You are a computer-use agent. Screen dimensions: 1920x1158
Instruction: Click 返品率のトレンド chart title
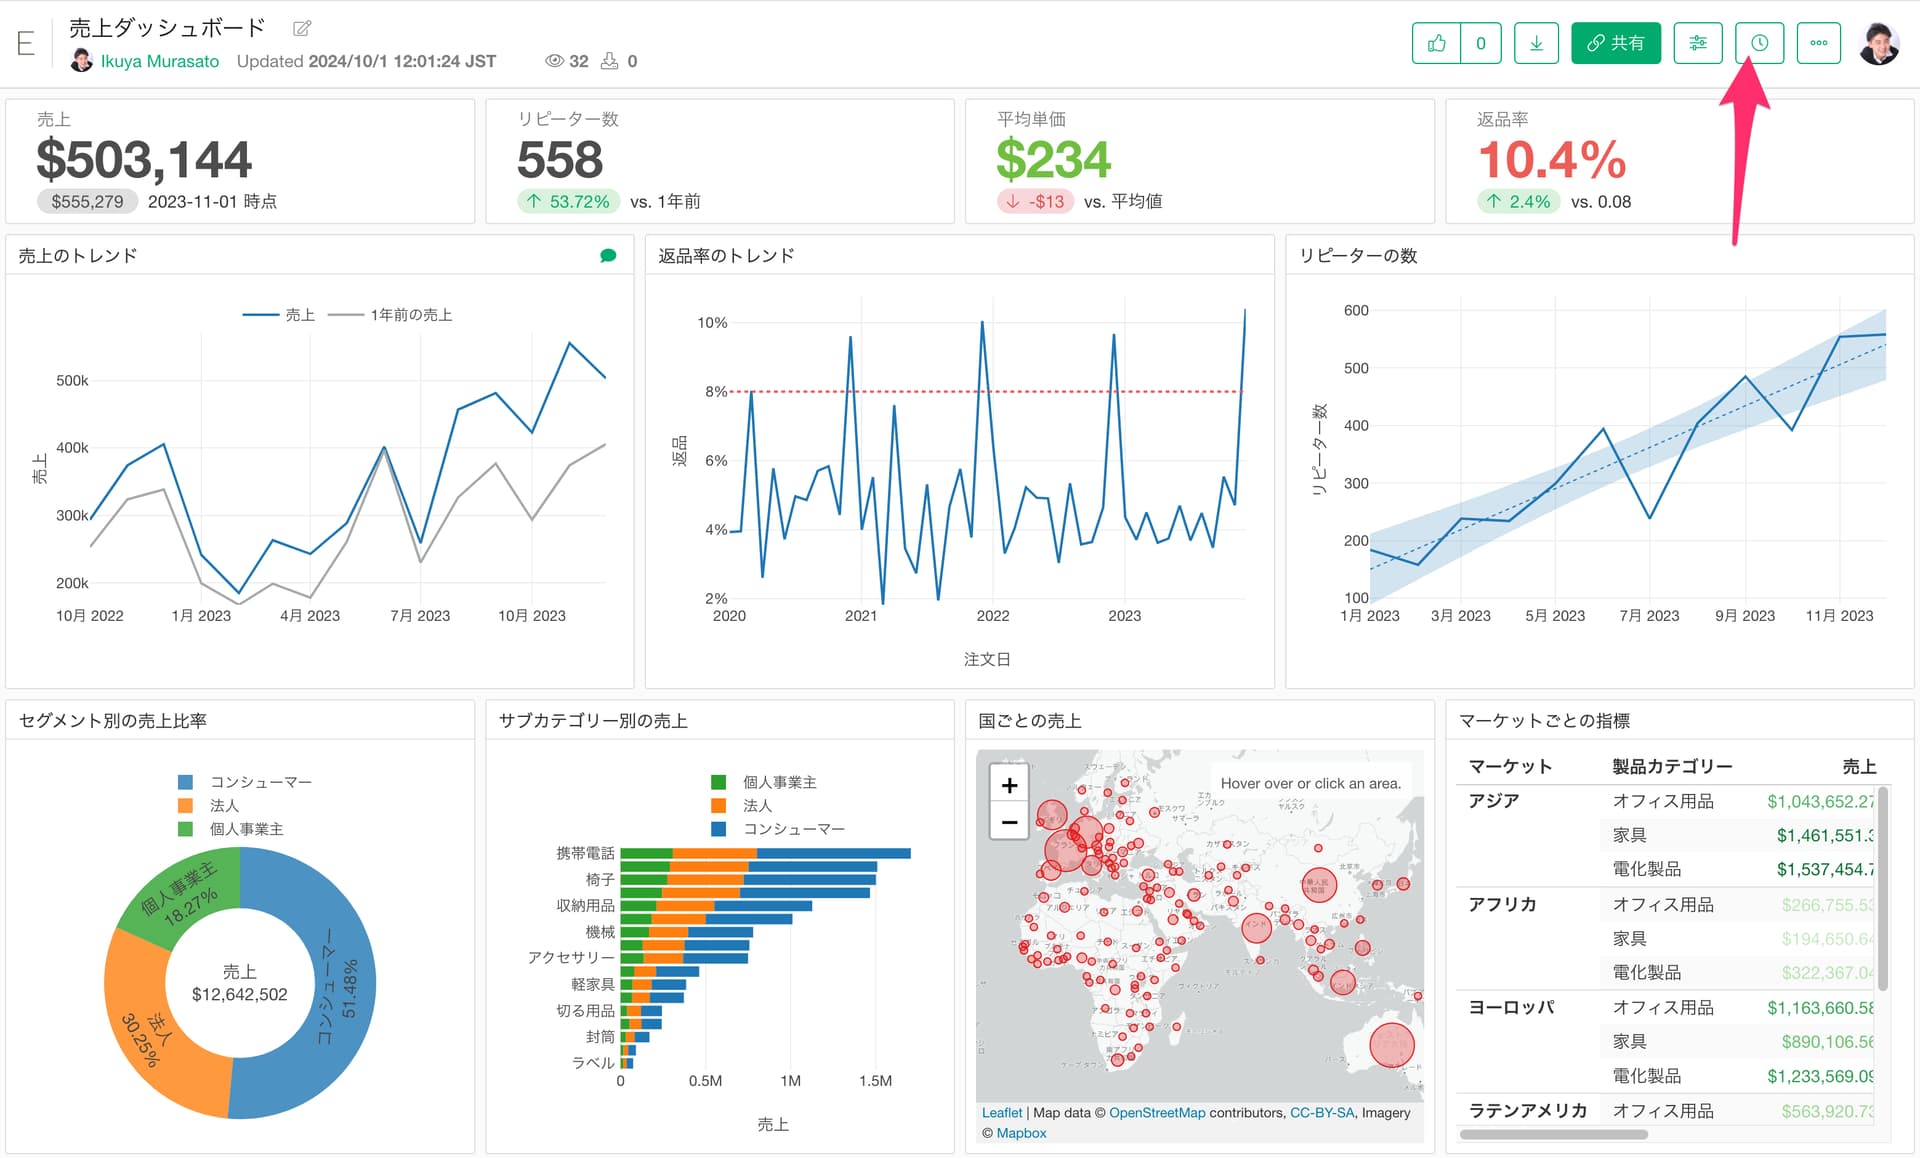pyautogui.click(x=726, y=256)
